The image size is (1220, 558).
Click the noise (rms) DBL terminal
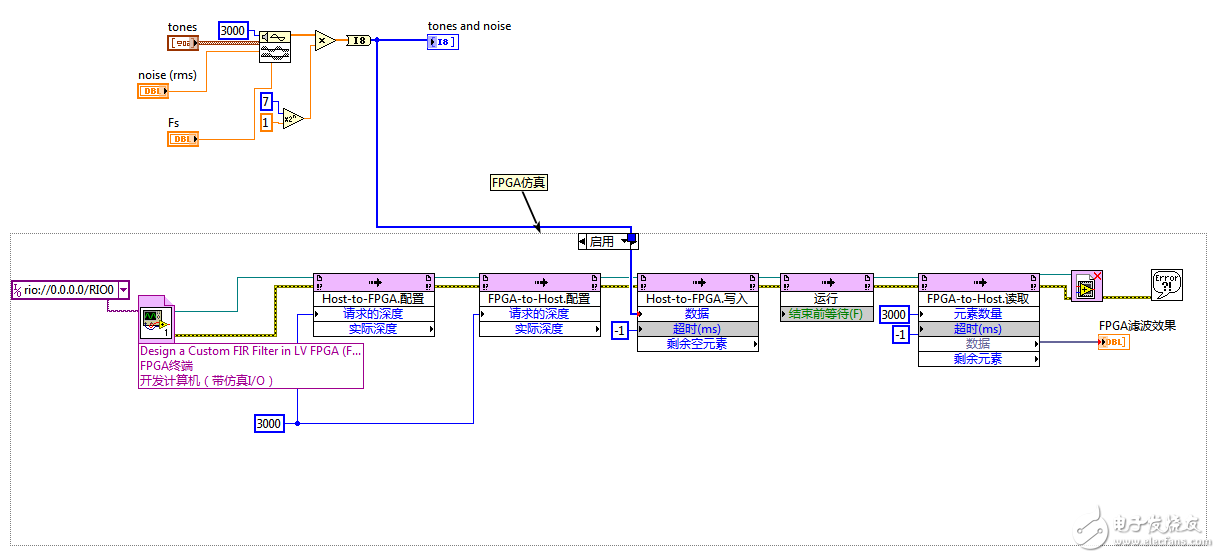point(153,91)
